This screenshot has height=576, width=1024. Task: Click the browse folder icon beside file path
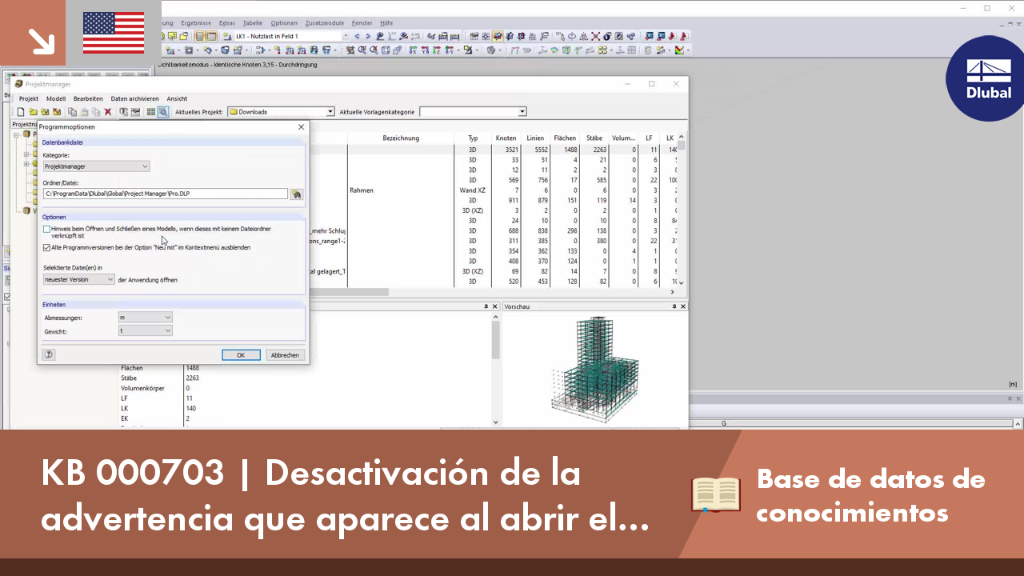click(296, 194)
